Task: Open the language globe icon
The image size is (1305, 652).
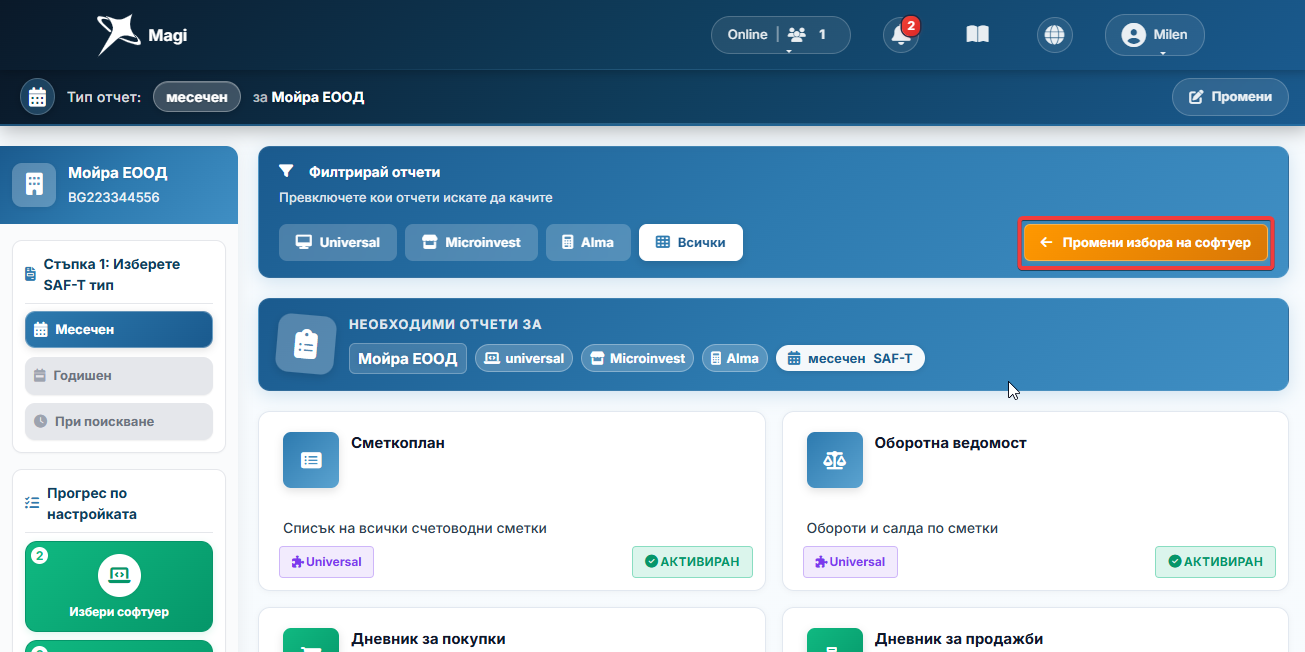Action: (1053, 35)
